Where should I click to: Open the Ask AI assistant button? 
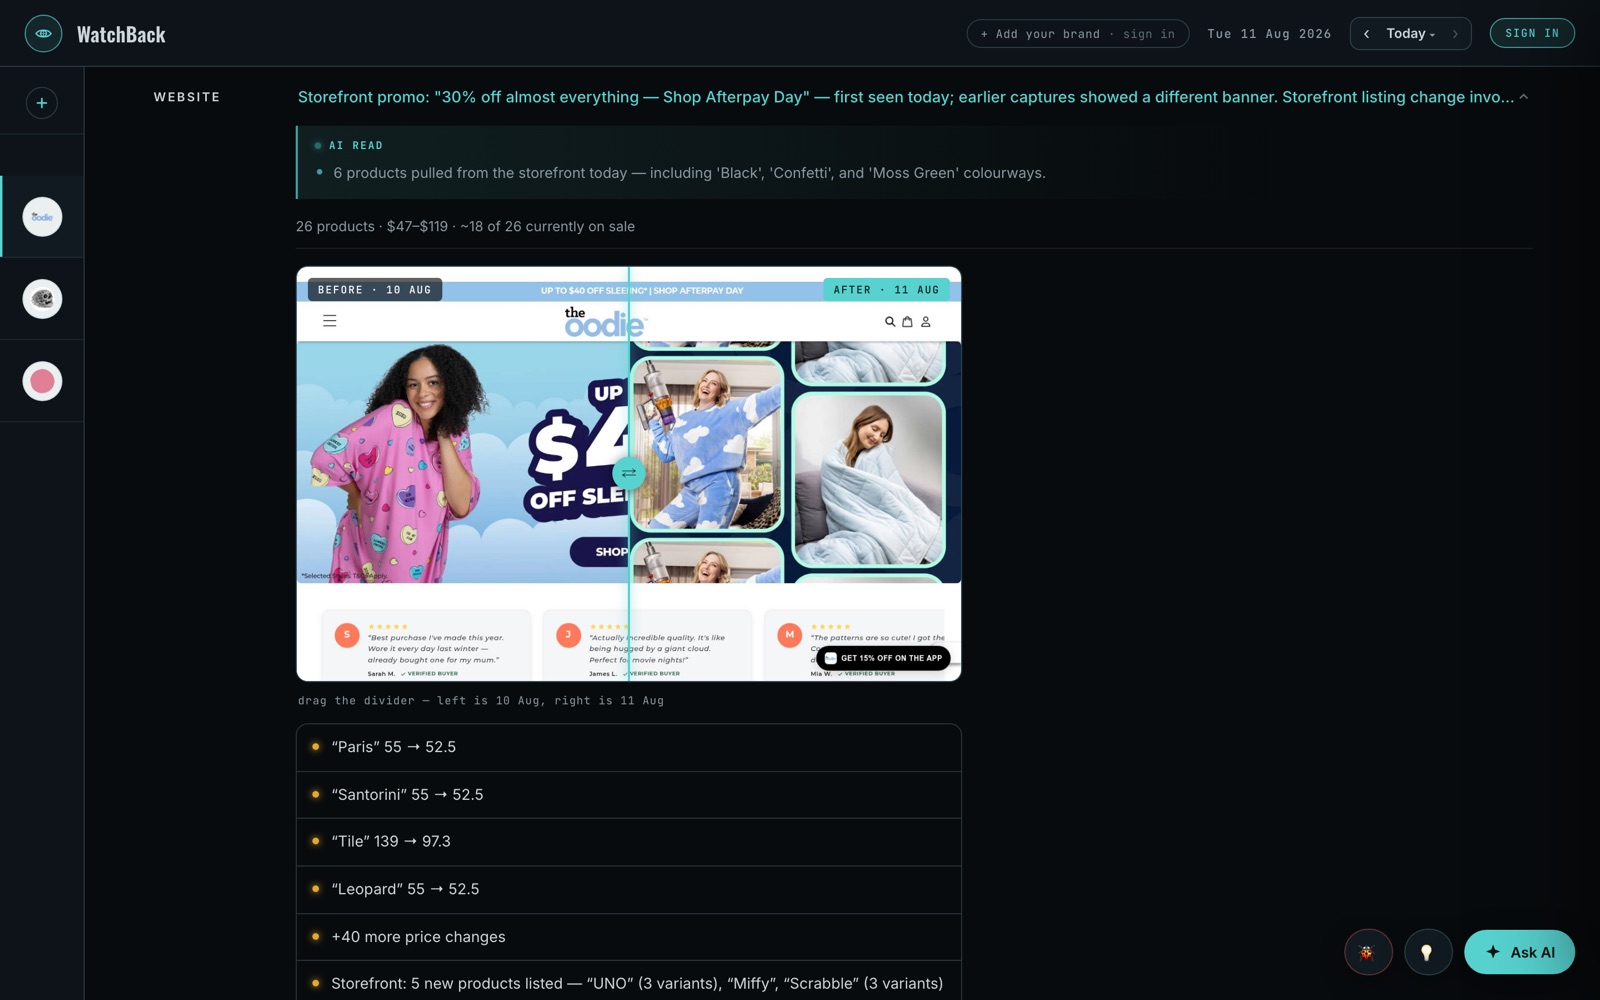click(1519, 952)
